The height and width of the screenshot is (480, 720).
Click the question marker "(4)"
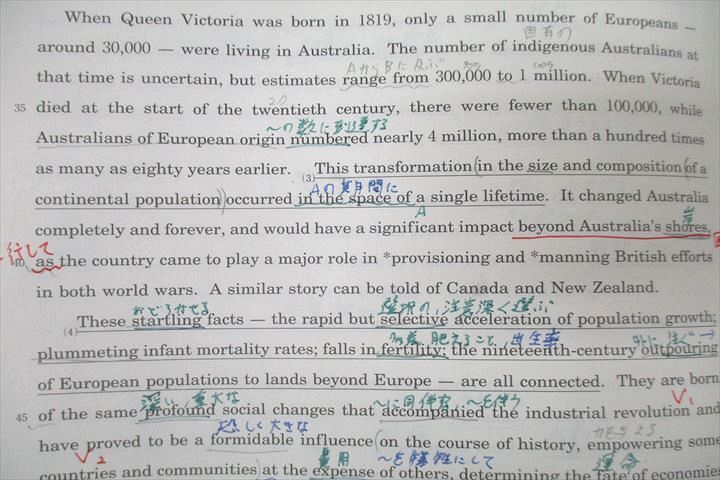70,332
